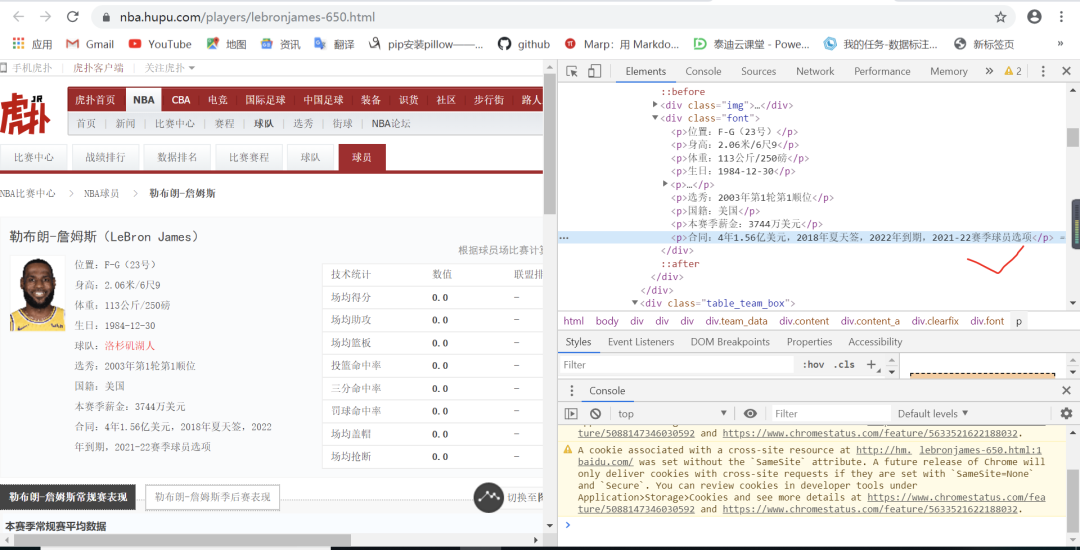Add new style rule with plus icon
Image resolution: width=1080 pixels, height=550 pixels.
(872, 365)
